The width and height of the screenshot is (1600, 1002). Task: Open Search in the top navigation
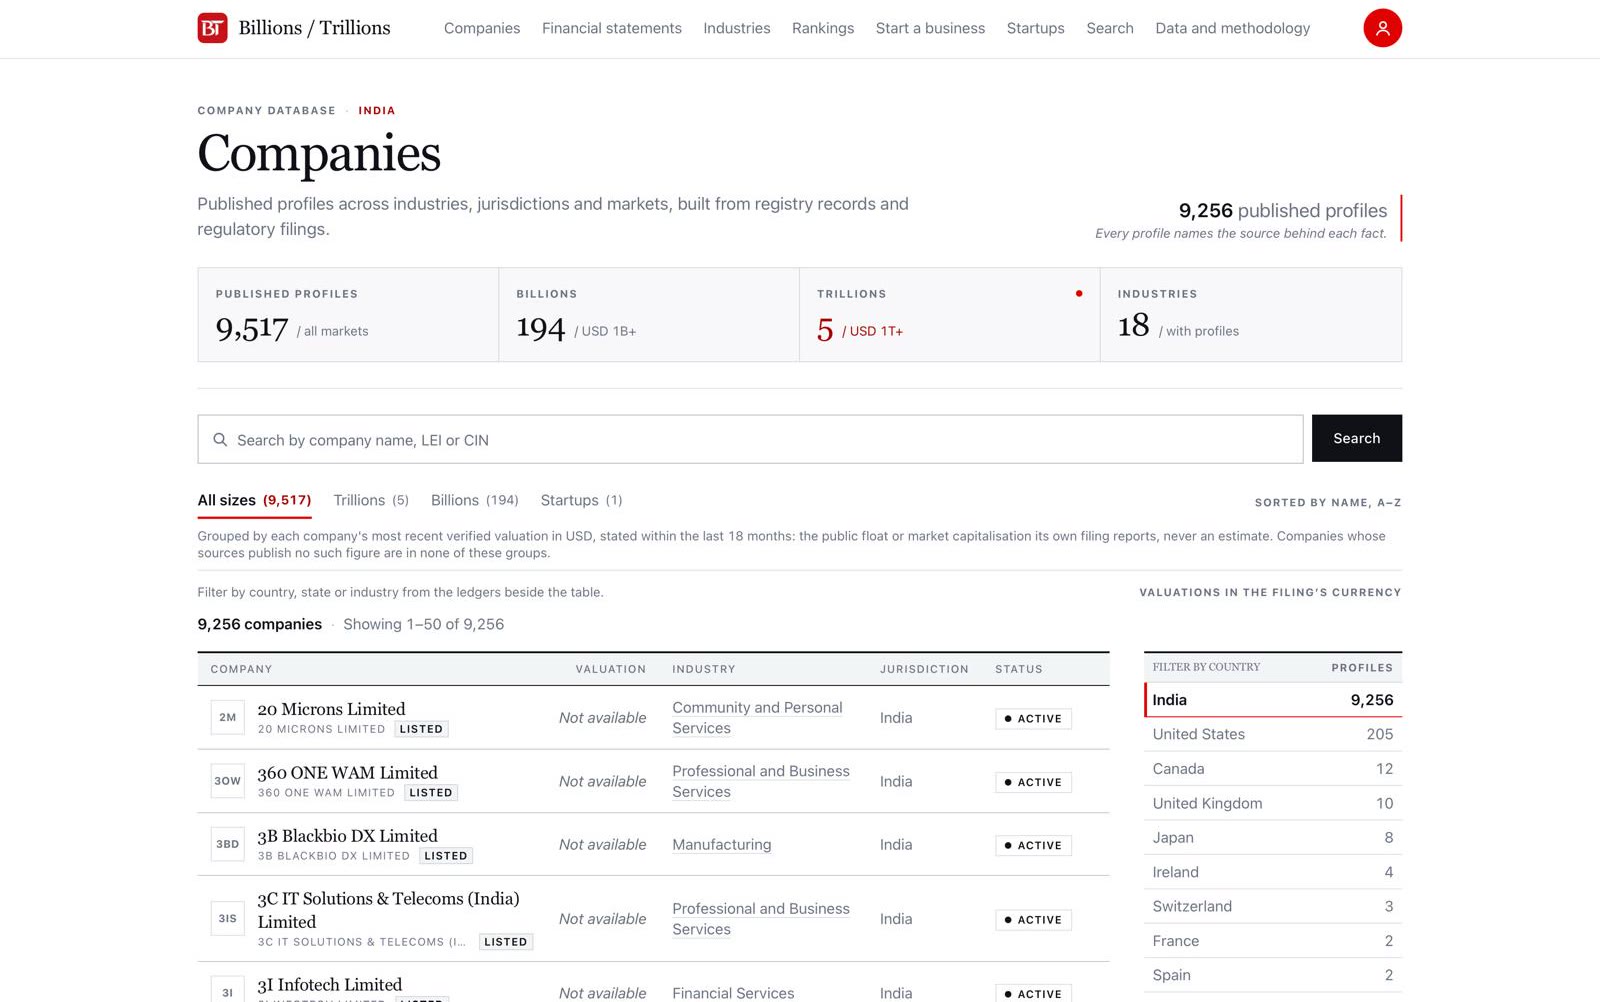(1110, 28)
